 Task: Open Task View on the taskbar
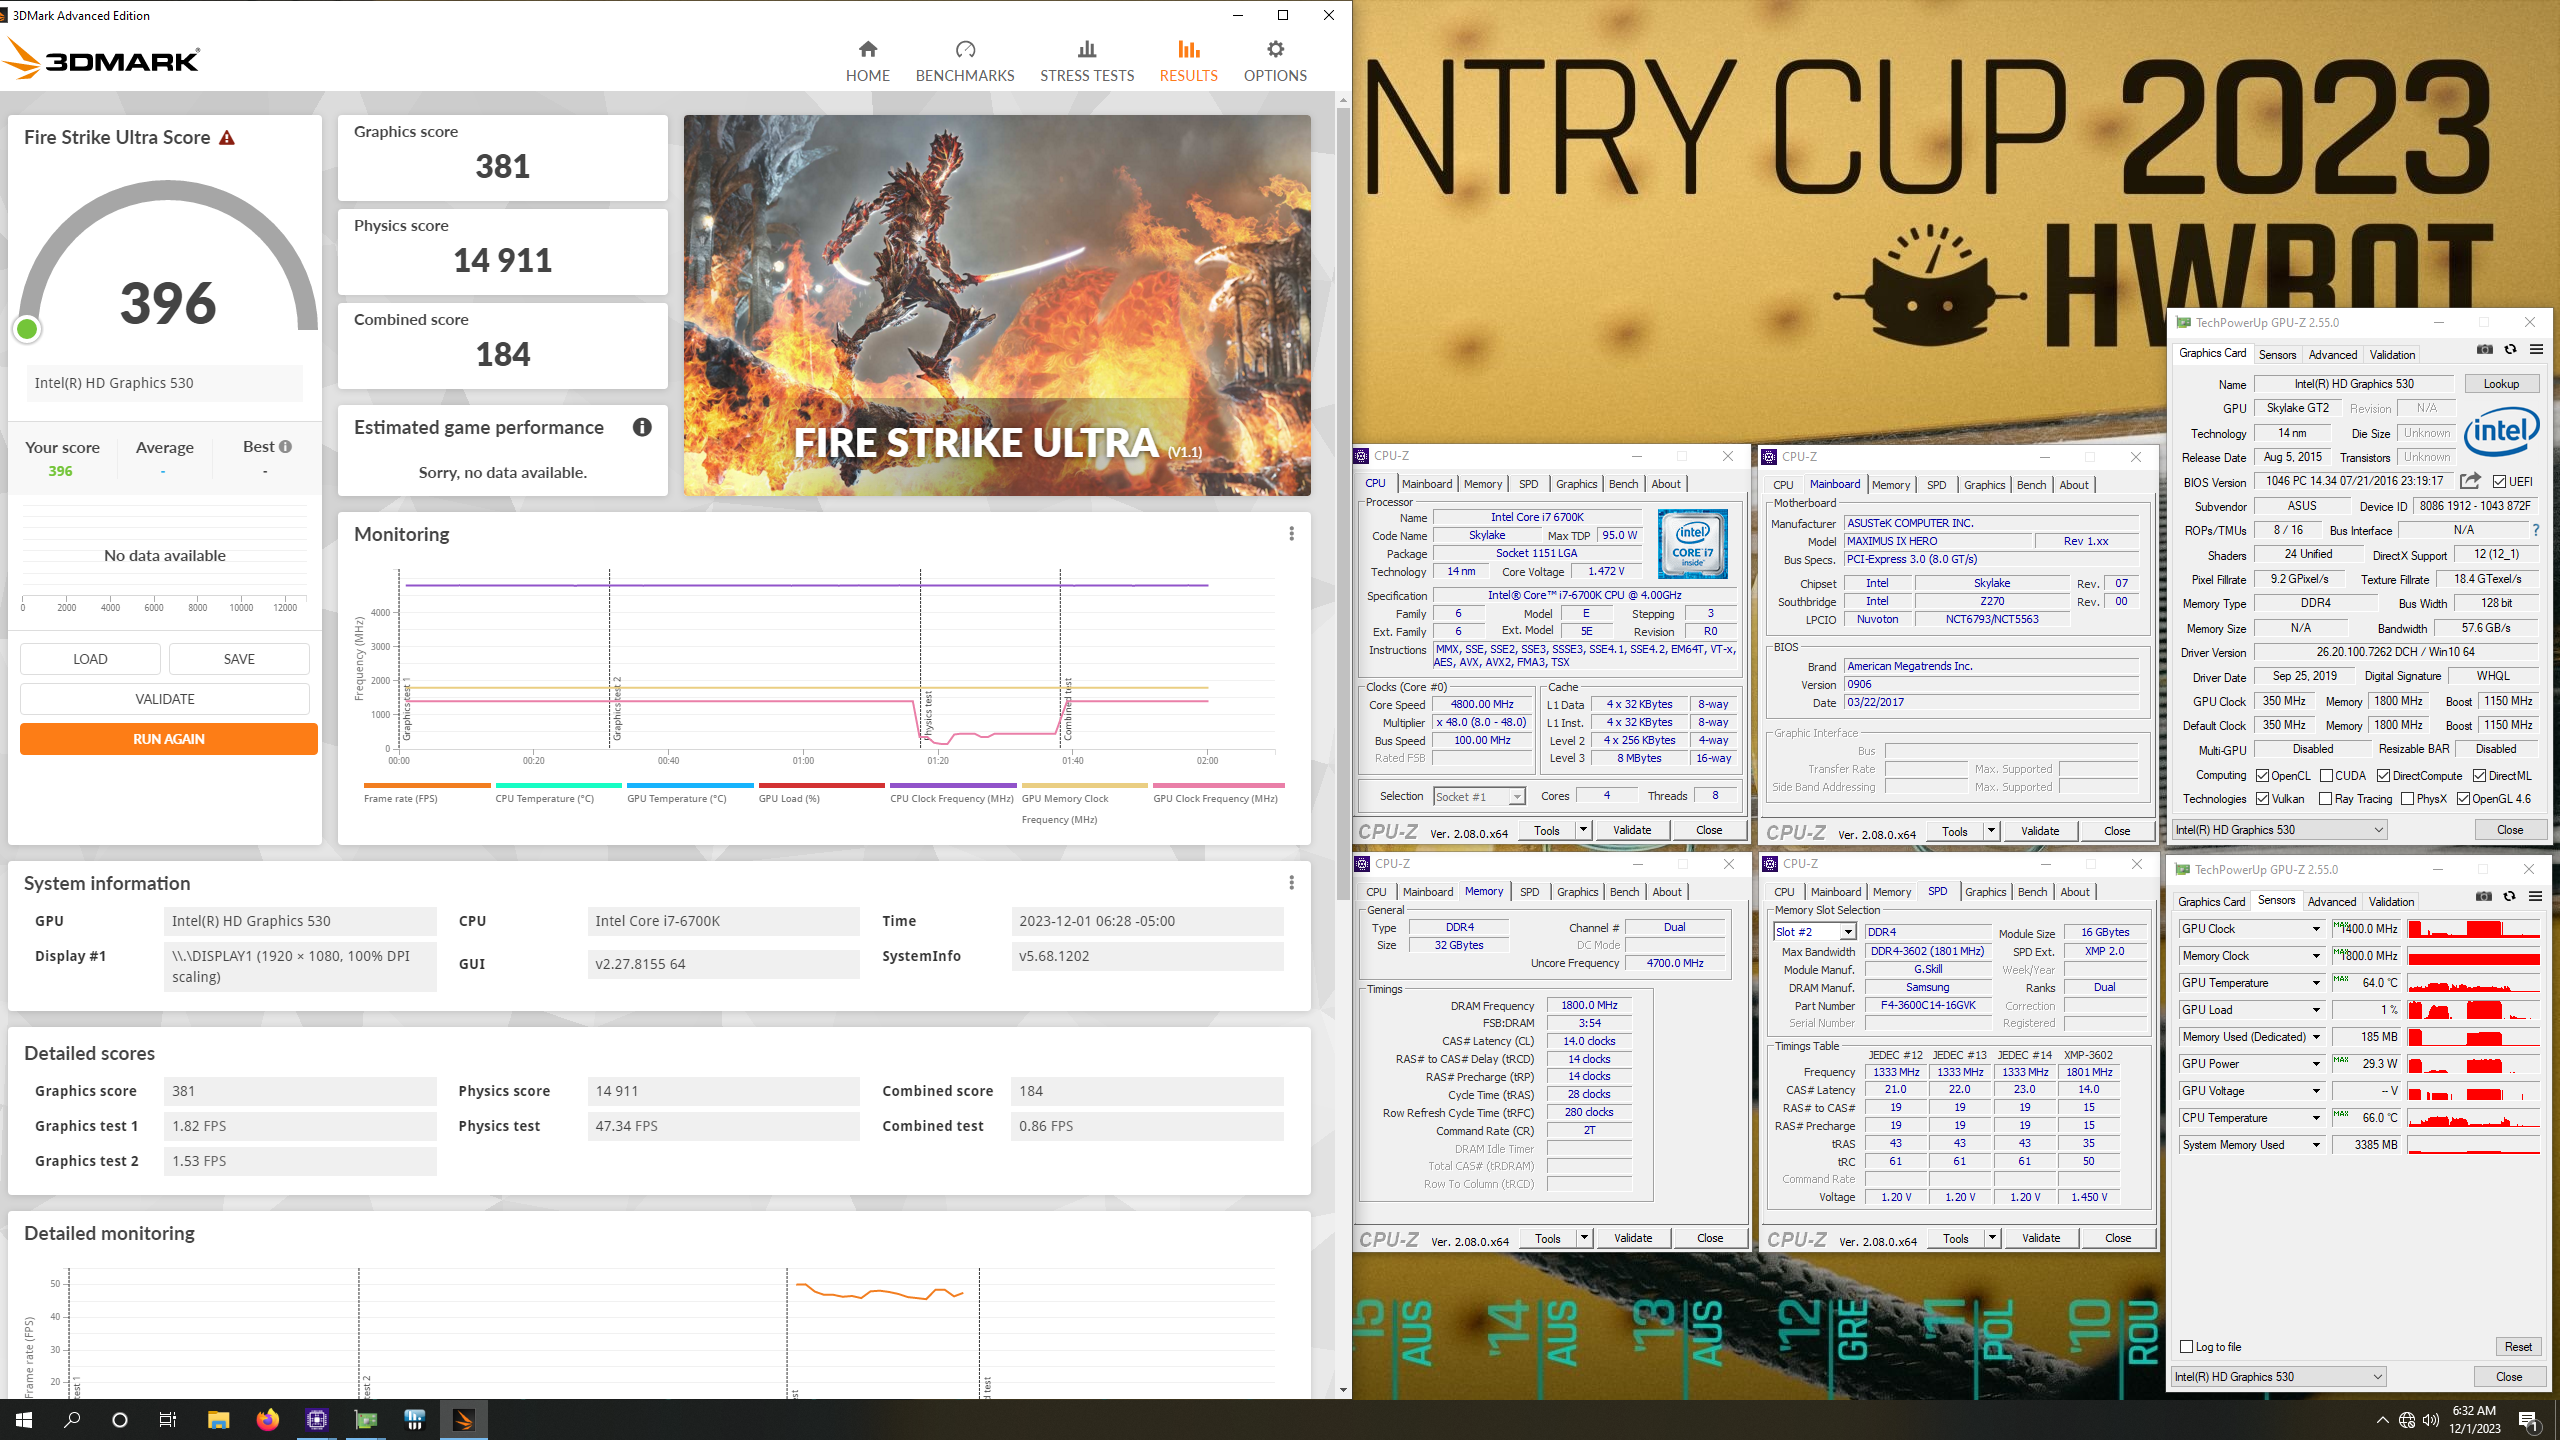[x=168, y=1420]
